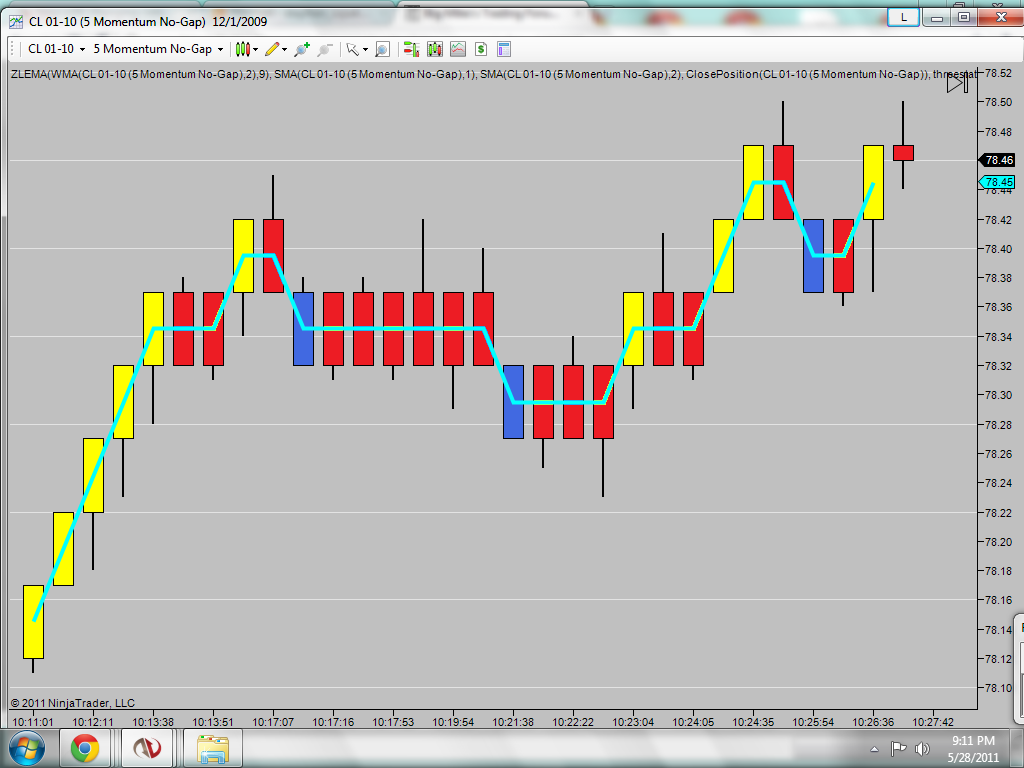Image resolution: width=1024 pixels, height=768 pixels.
Task: Click the 10:11:01 time axis label
Action: coord(33,722)
